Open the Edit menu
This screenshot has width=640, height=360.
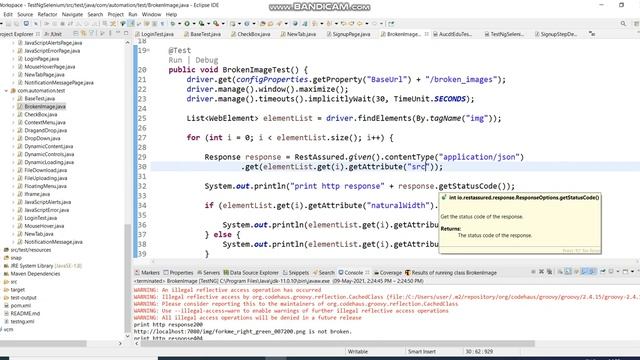pos(7,14)
